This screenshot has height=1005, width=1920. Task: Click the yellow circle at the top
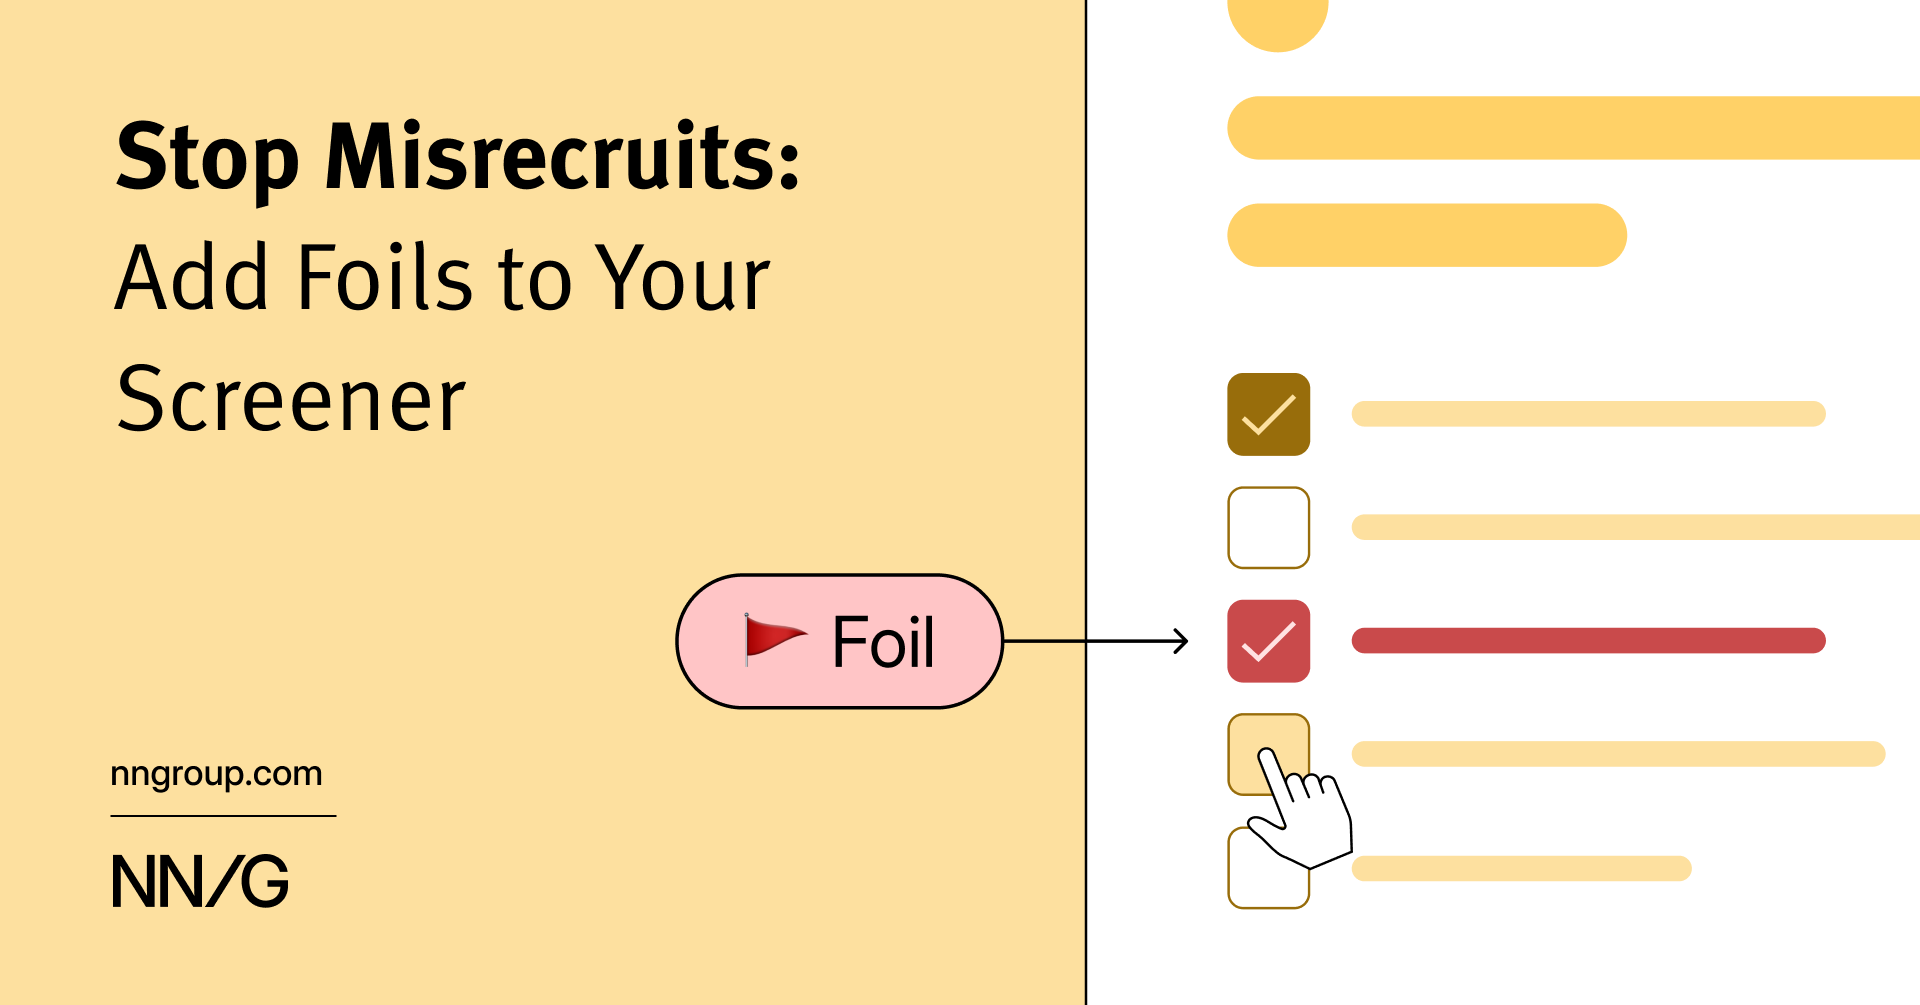click(1277, 18)
